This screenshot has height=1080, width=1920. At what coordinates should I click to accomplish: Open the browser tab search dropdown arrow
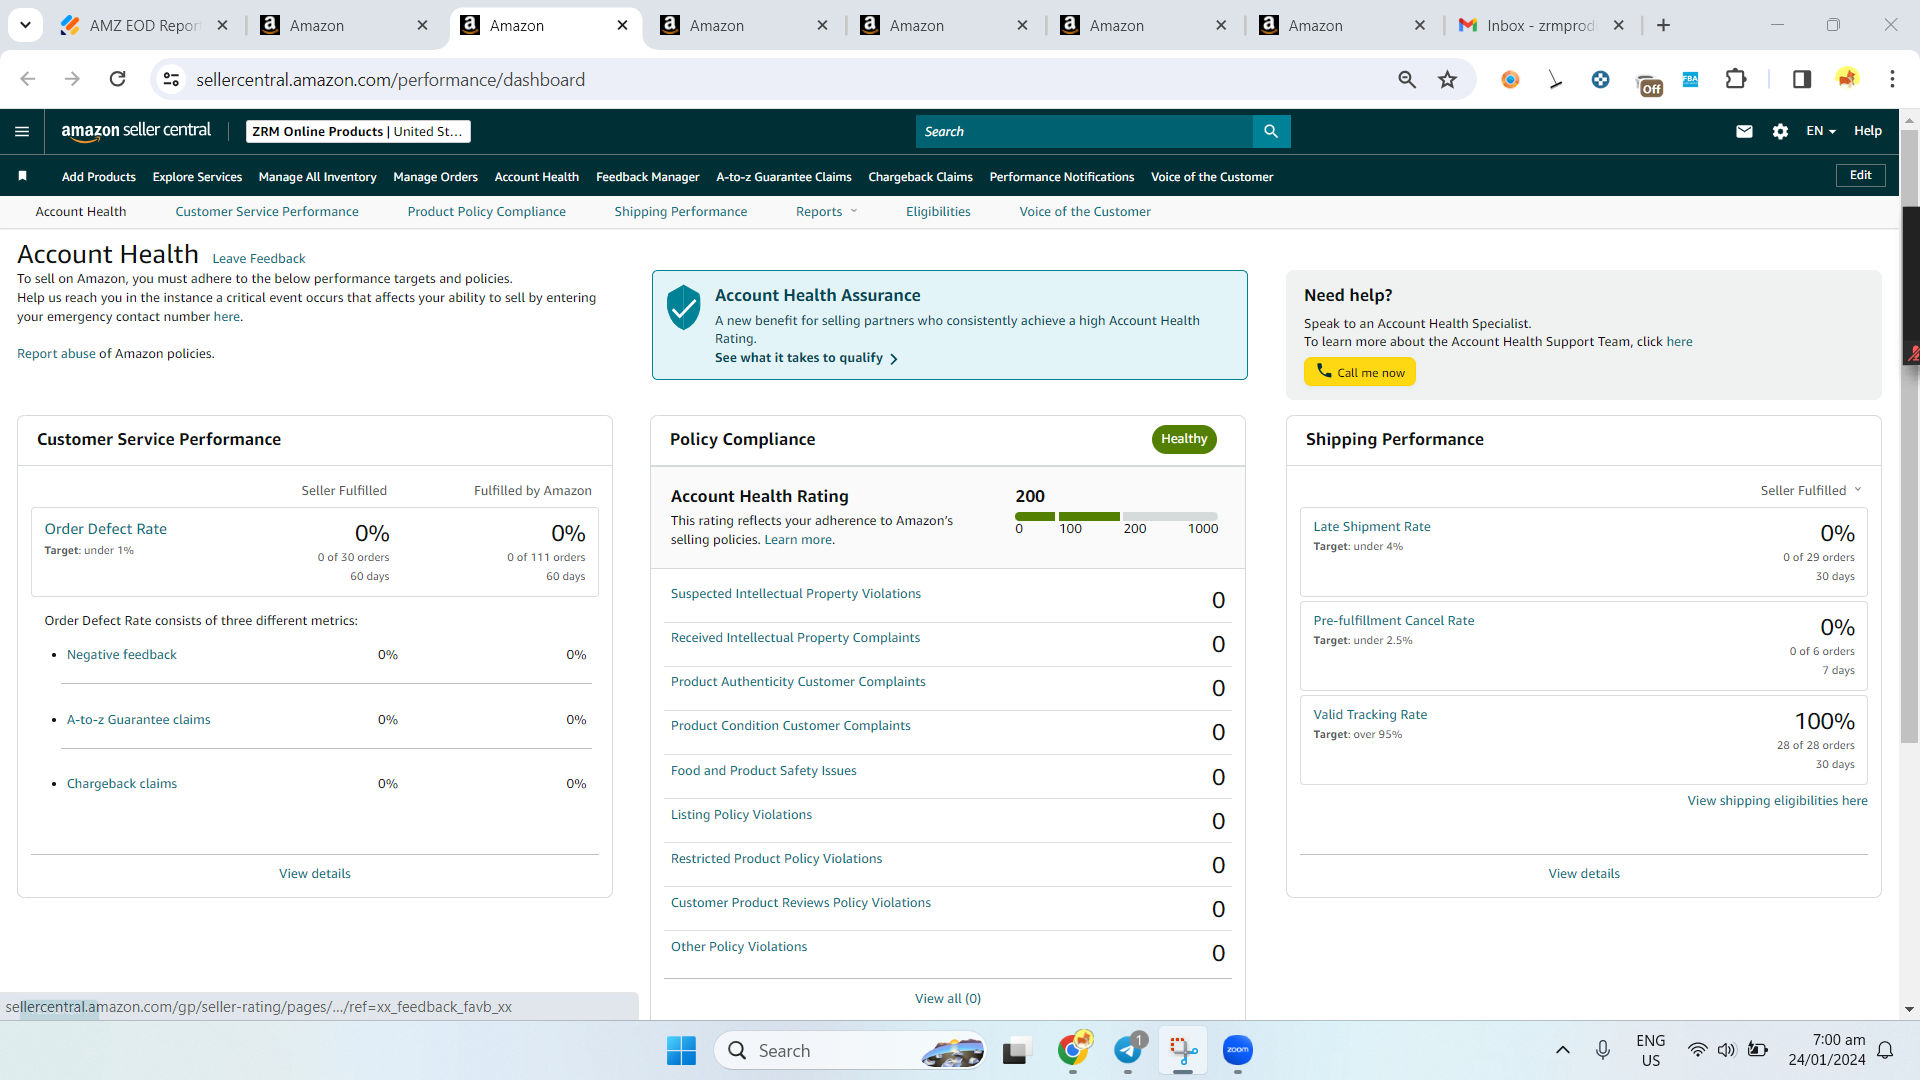click(25, 25)
